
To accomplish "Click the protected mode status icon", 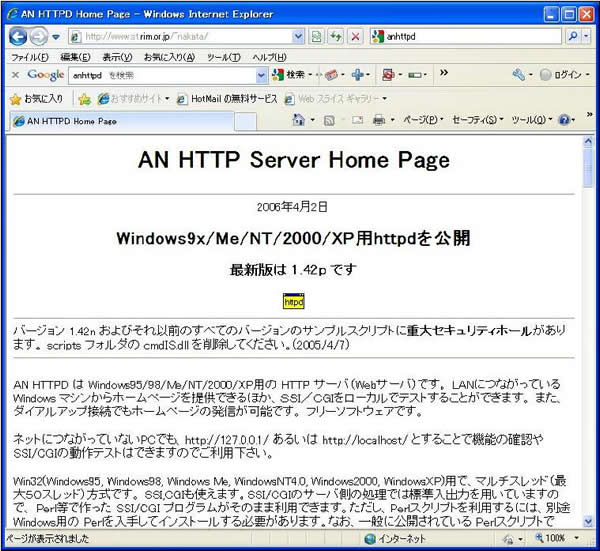I will pos(508,539).
